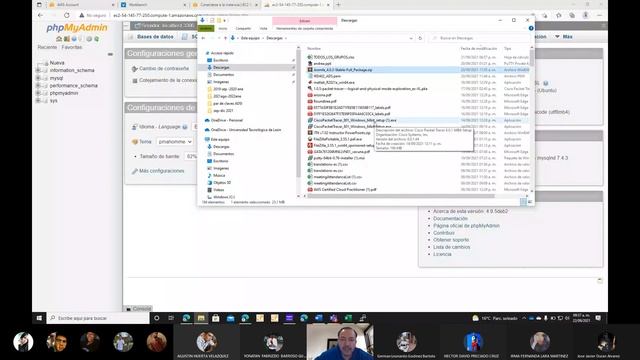Click the Obtener soporte link

451,240
